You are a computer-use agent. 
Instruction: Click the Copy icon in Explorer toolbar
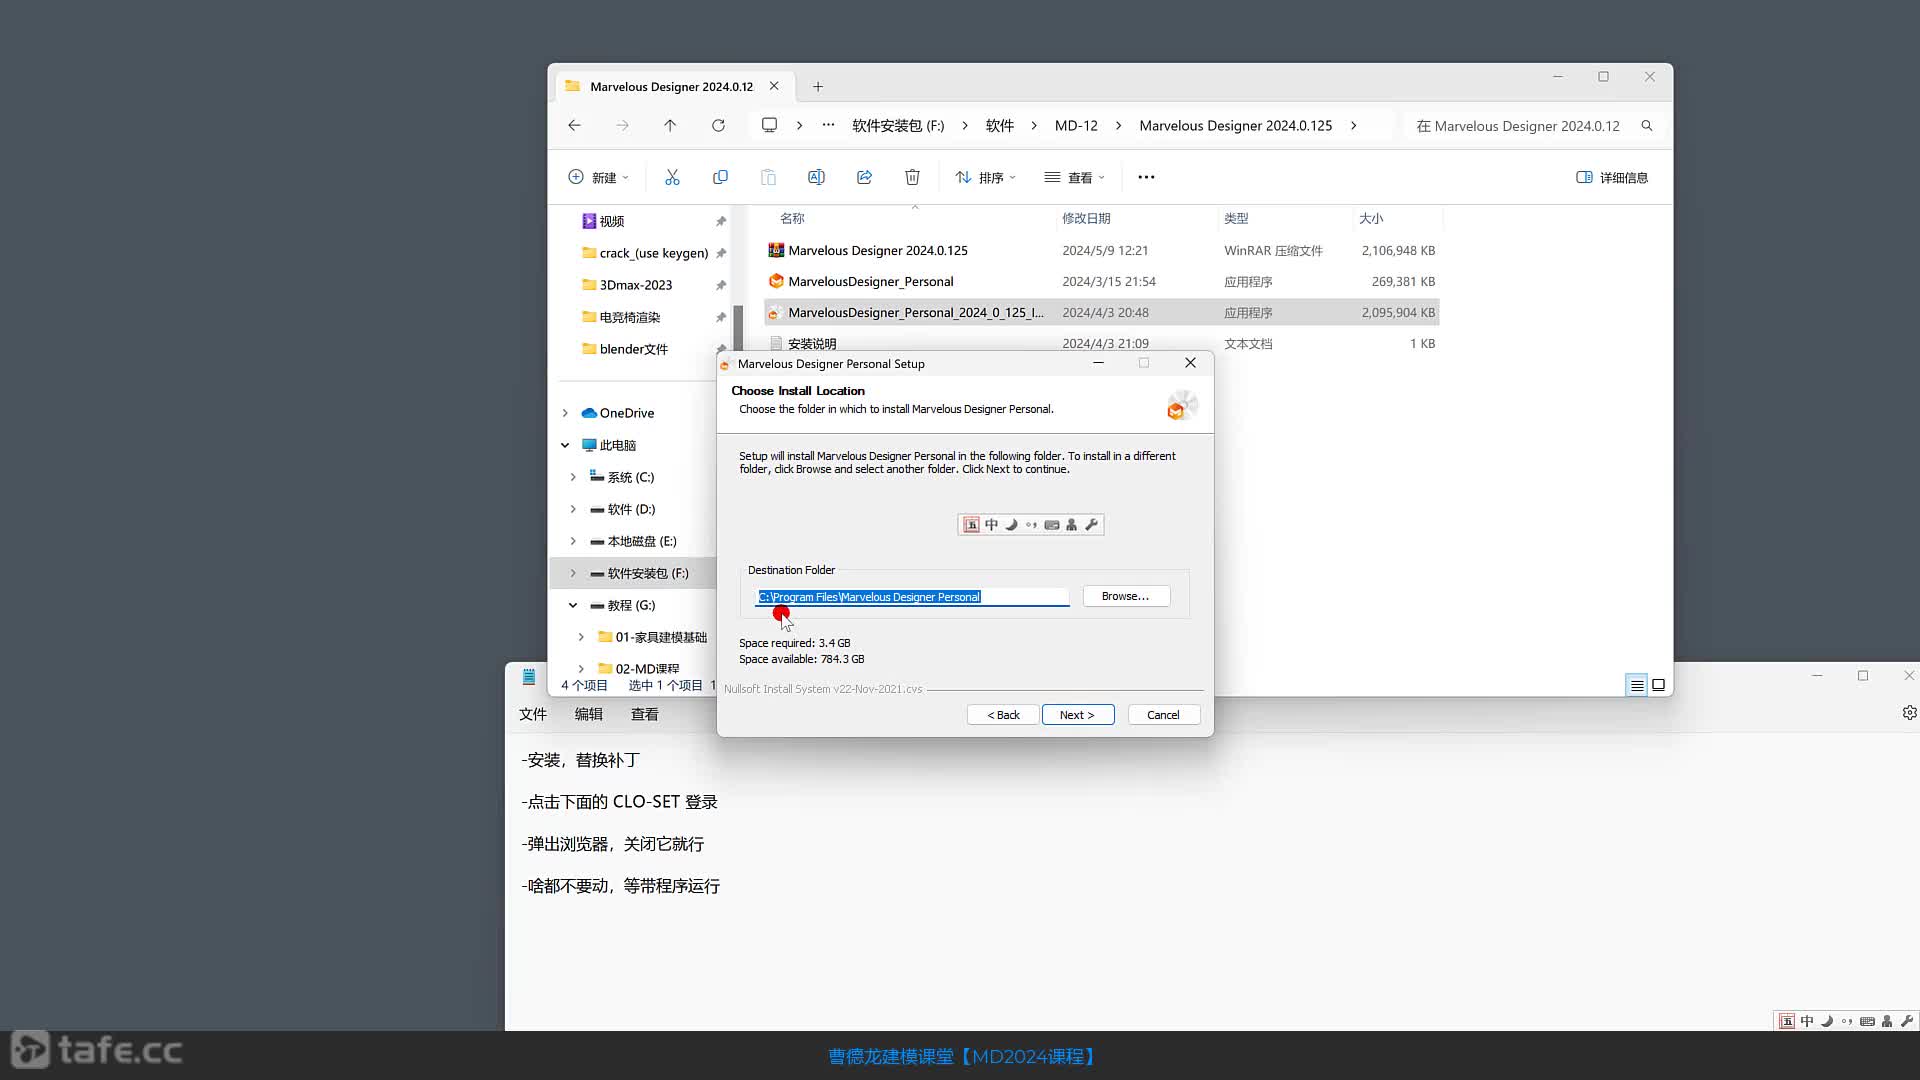click(720, 177)
